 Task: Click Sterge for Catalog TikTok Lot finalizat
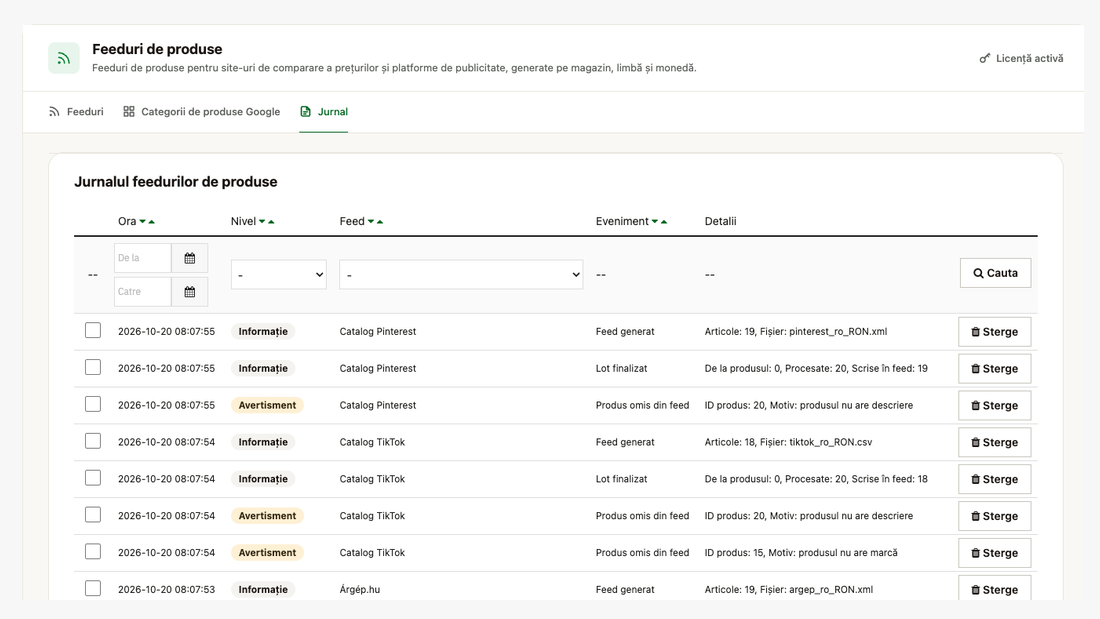point(995,479)
